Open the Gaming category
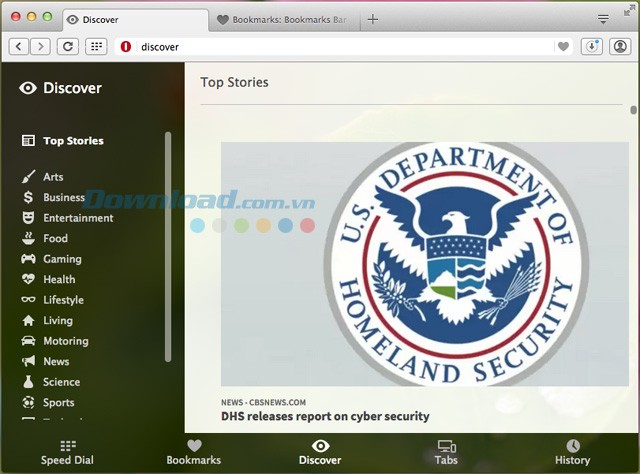This screenshot has width=640, height=474. [62, 259]
